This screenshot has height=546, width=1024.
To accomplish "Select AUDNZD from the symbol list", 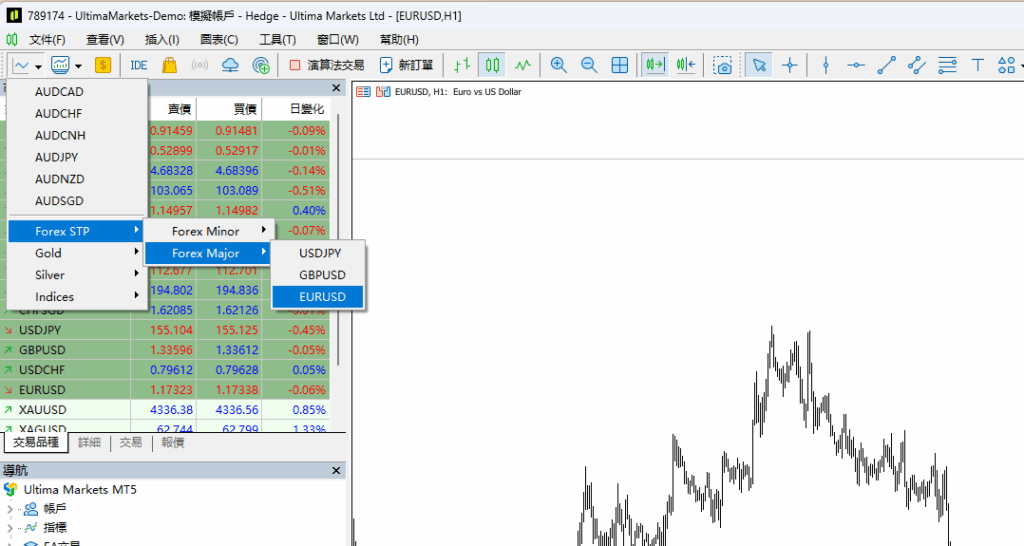I will pos(77,179).
